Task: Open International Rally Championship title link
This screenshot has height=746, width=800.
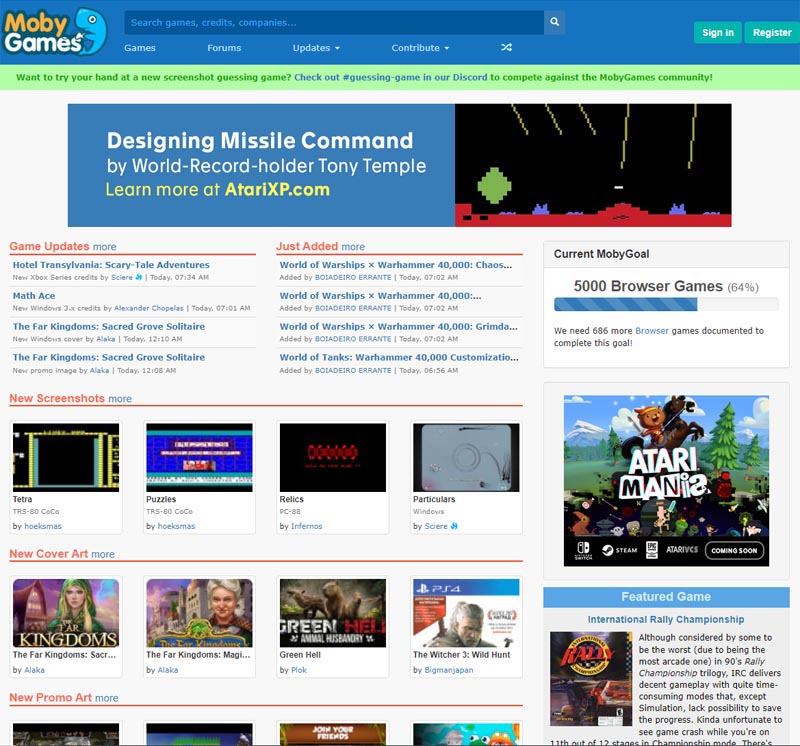Action: point(666,619)
